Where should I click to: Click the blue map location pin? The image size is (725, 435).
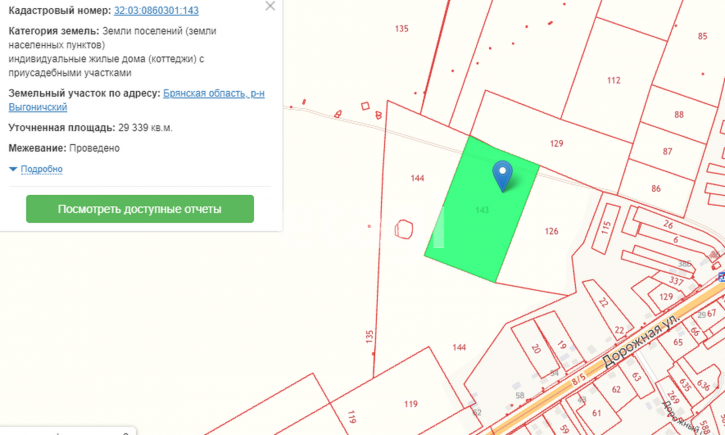(503, 176)
